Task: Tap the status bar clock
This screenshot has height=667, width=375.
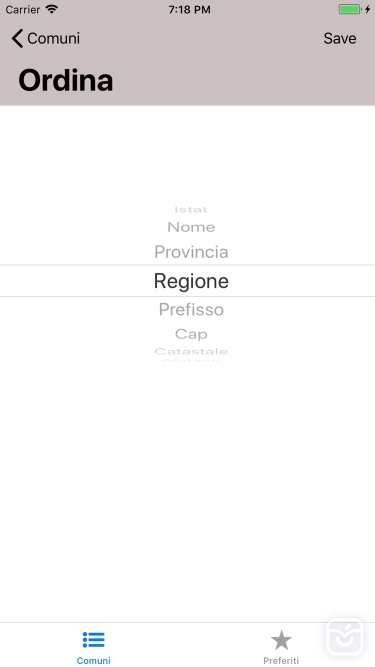Action: click(189, 9)
